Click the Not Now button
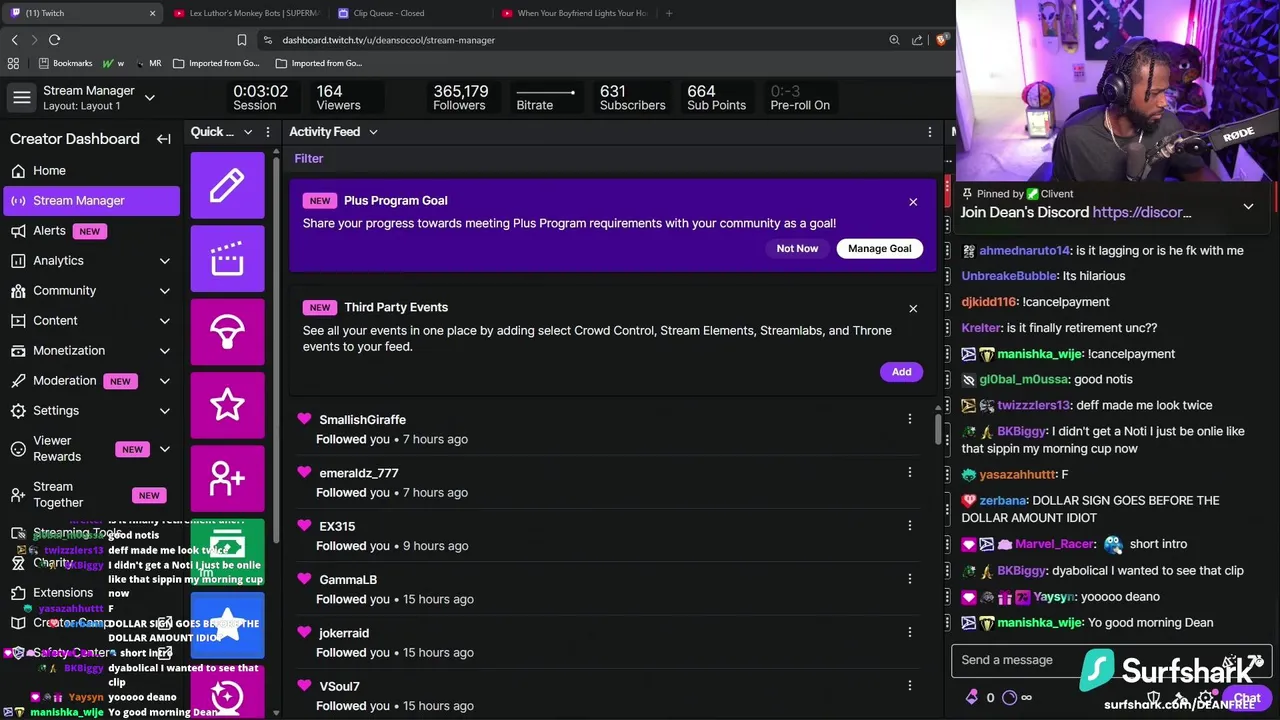This screenshot has width=1280, height=720. coord(797,248)
